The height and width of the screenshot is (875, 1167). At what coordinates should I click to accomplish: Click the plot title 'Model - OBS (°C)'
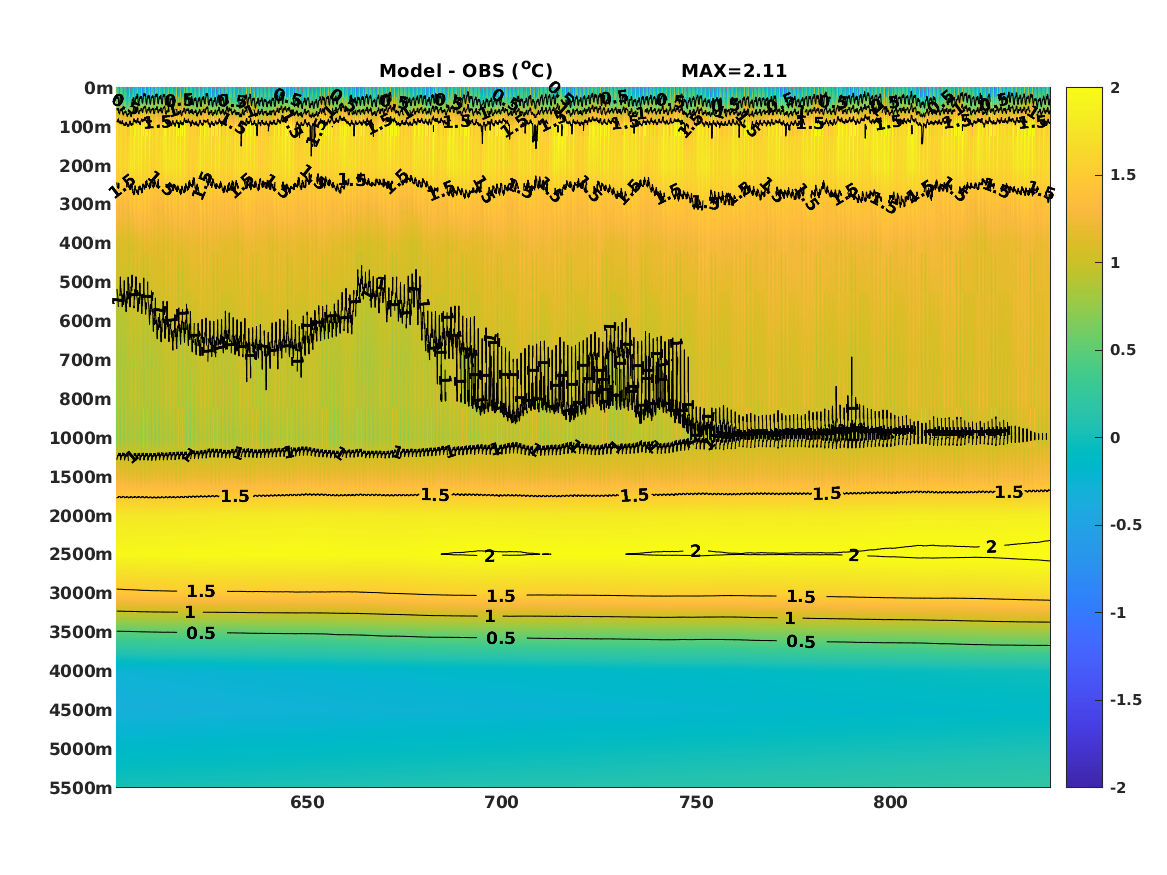coord(466,70)
